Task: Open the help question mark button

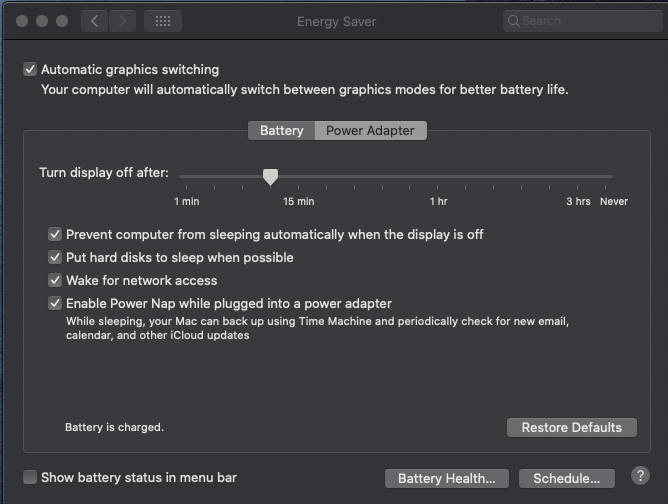Action: 640,475
